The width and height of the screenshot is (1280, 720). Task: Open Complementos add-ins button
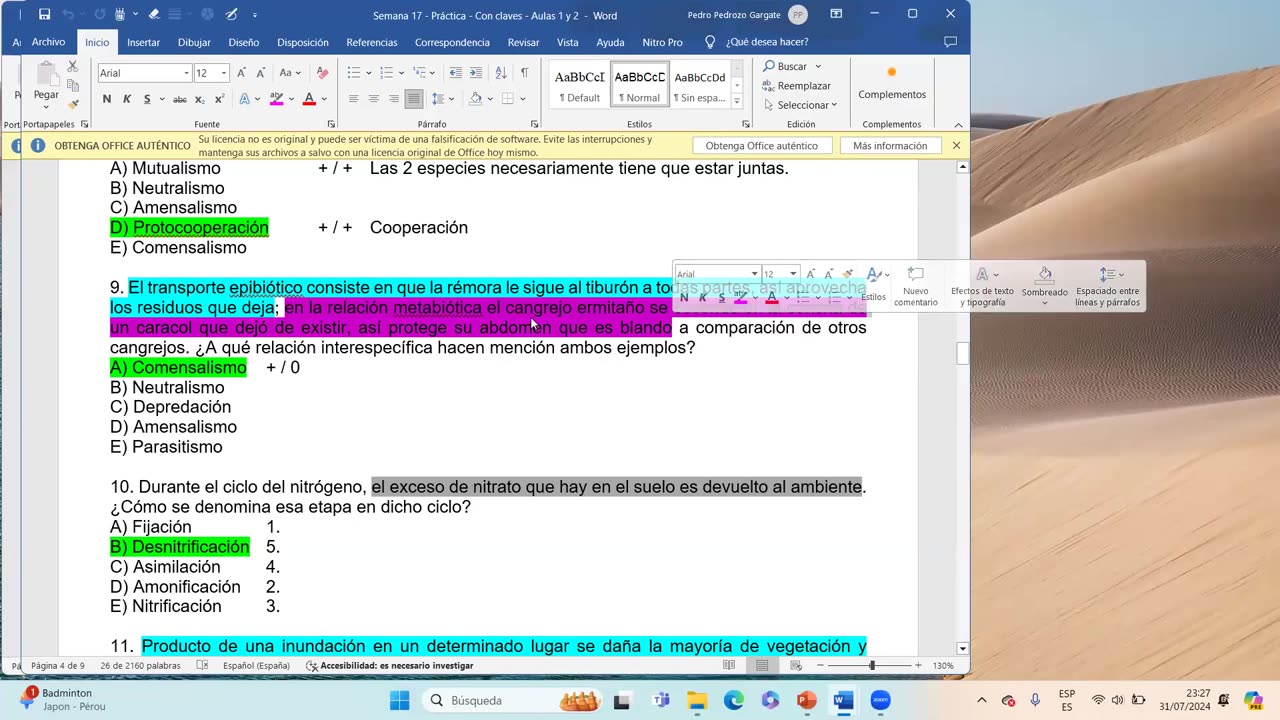[x=892, y=84]
